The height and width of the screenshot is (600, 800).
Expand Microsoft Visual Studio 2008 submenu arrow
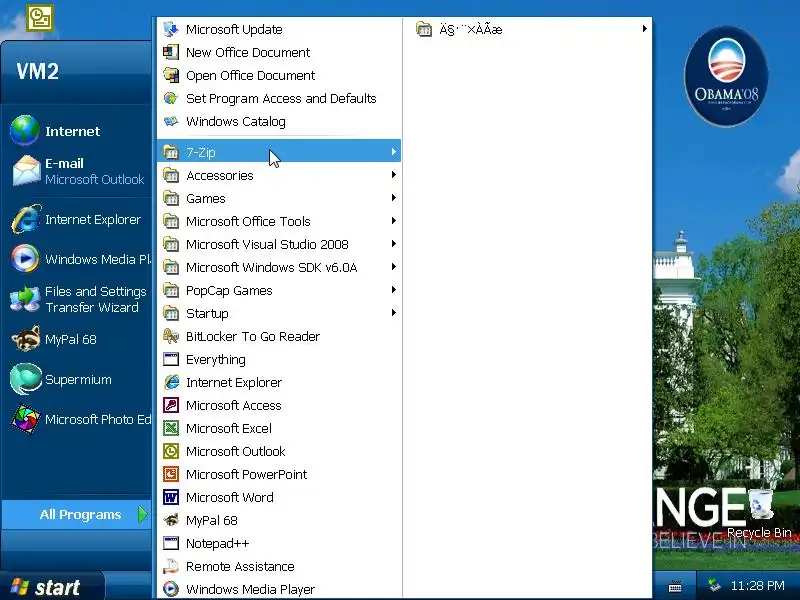coord(393,243)
